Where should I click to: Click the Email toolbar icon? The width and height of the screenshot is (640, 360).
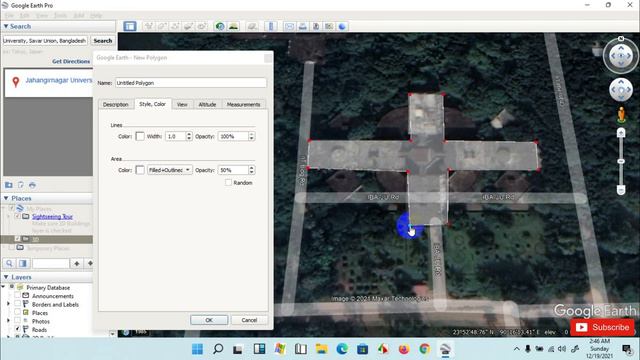click(289, 26)
